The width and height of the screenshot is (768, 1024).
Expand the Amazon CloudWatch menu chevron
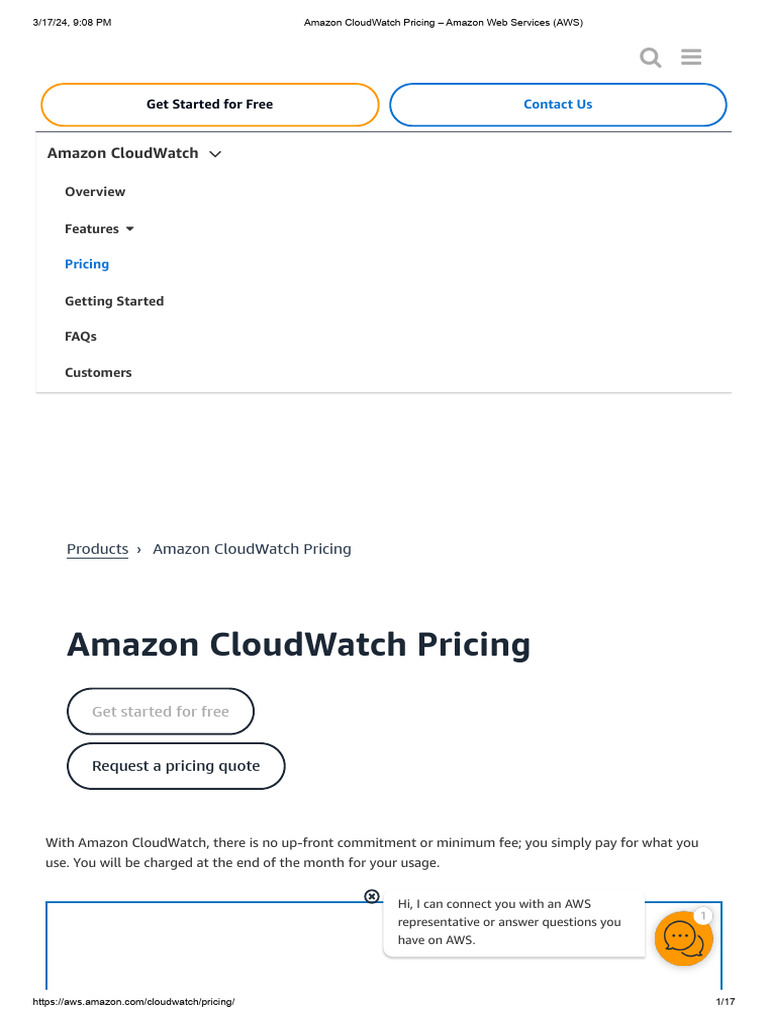(x=215, y=154)
